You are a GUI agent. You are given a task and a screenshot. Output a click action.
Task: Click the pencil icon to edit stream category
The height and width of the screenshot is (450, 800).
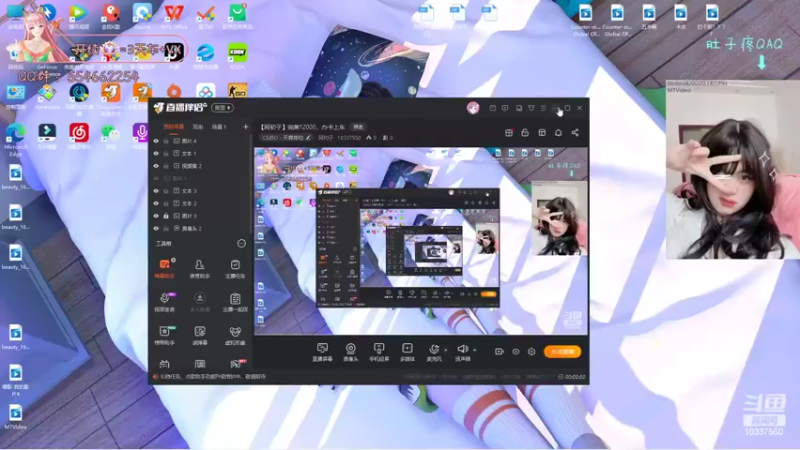coord(308,138)
